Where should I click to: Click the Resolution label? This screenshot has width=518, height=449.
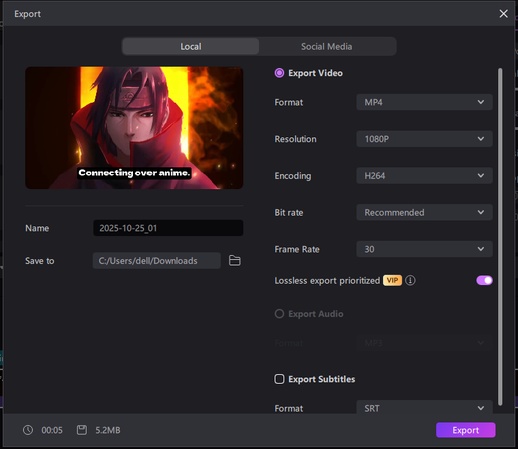coord(295,139)
